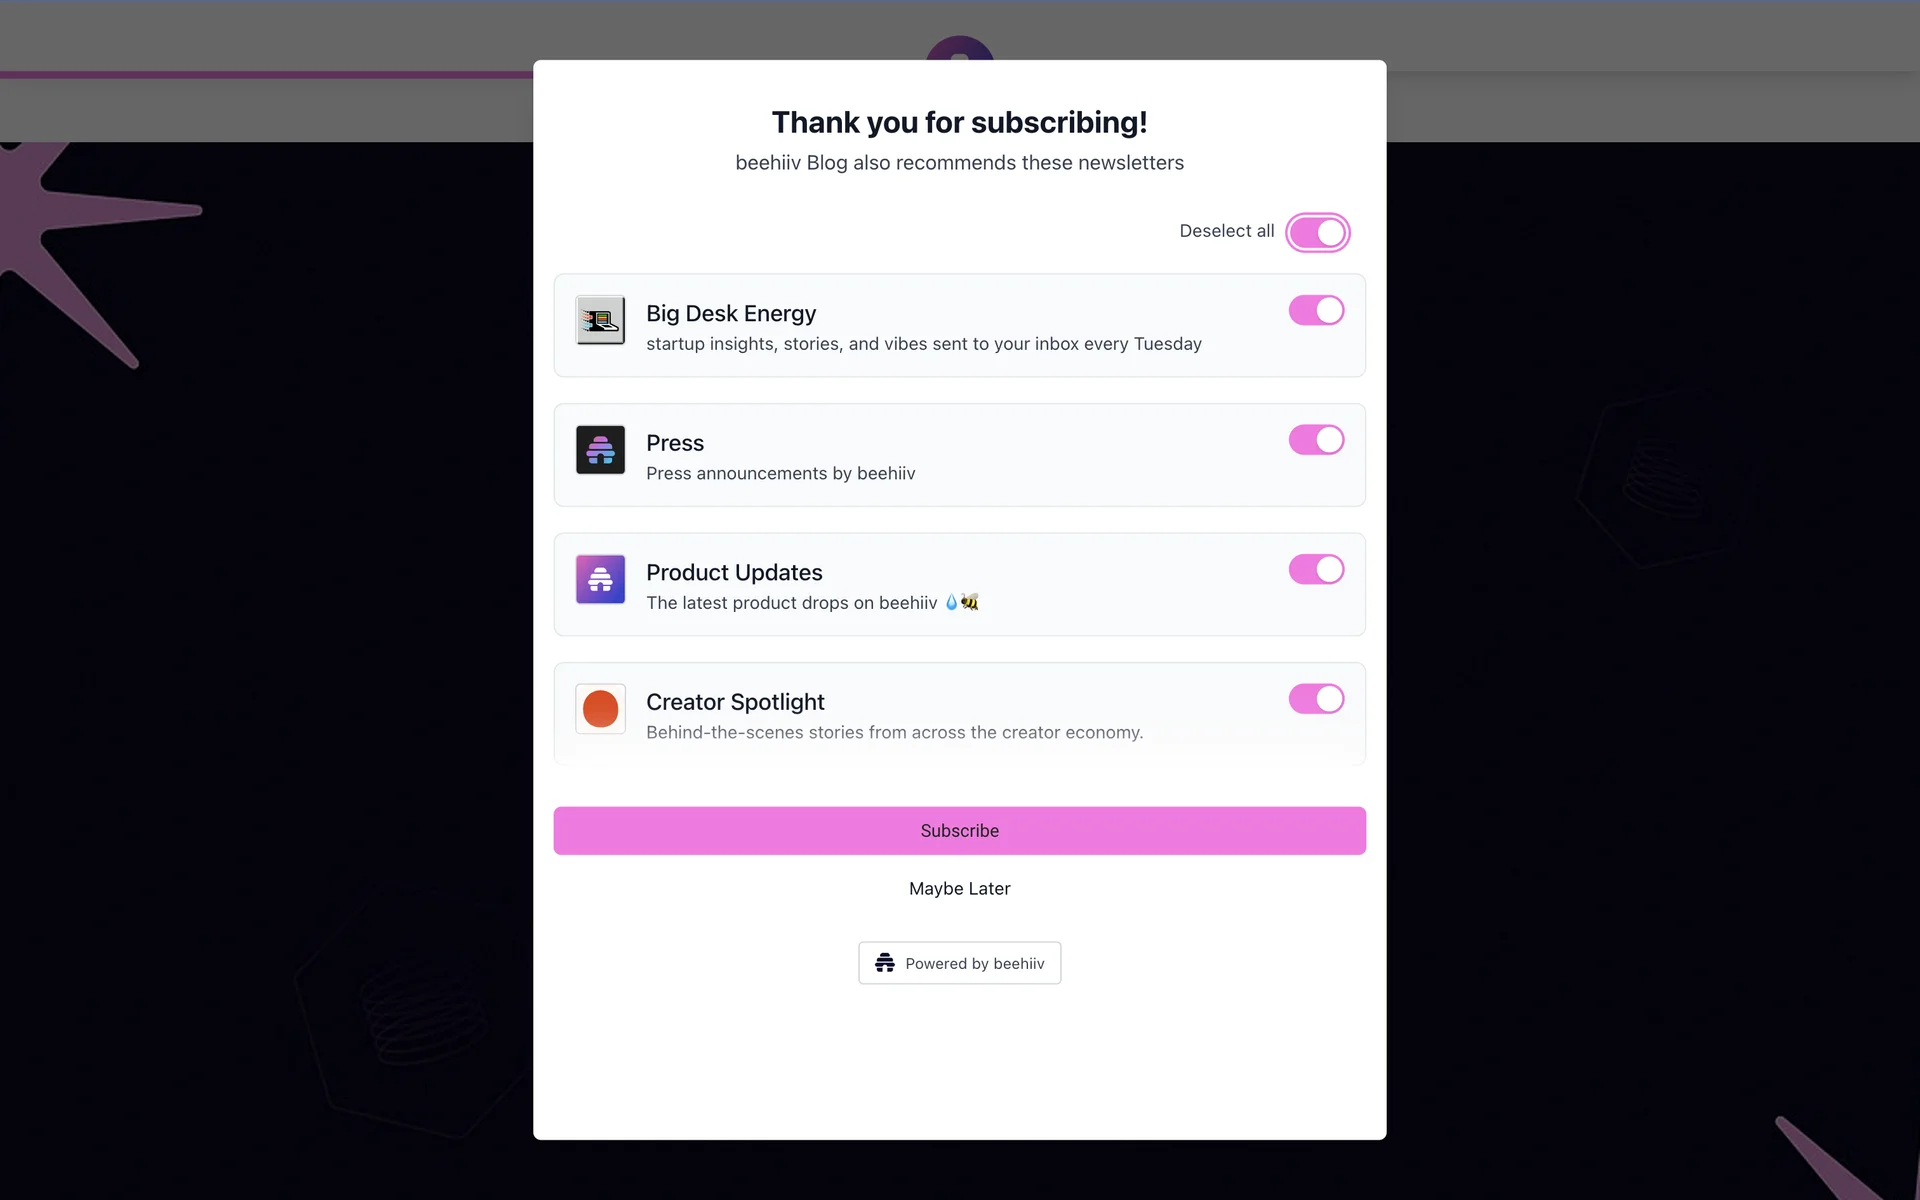
Task: Click the bee emoji in Product Updates description
Action: (x=969, y=602)
